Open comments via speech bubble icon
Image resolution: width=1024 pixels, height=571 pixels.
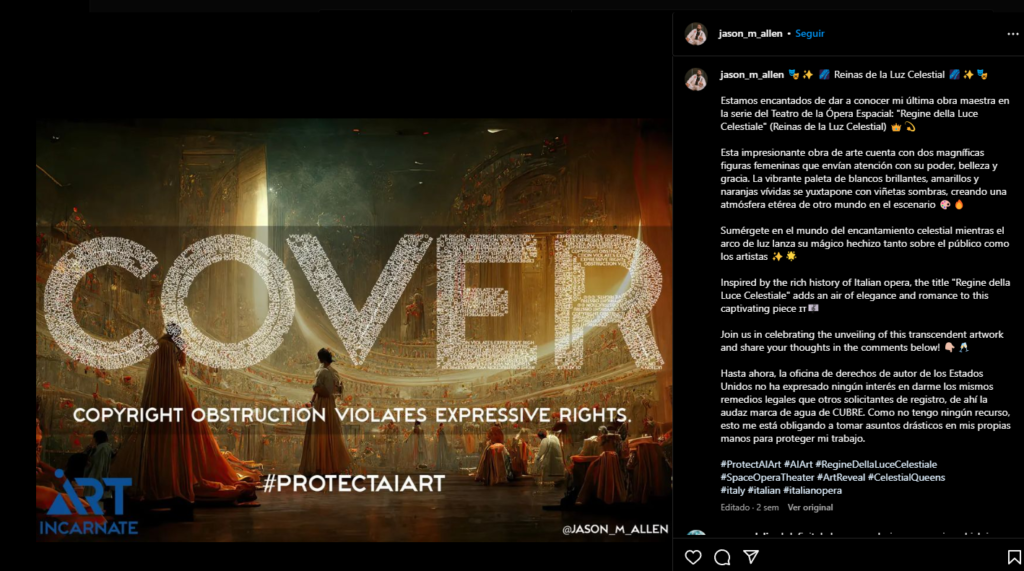(x=722, y=557)
